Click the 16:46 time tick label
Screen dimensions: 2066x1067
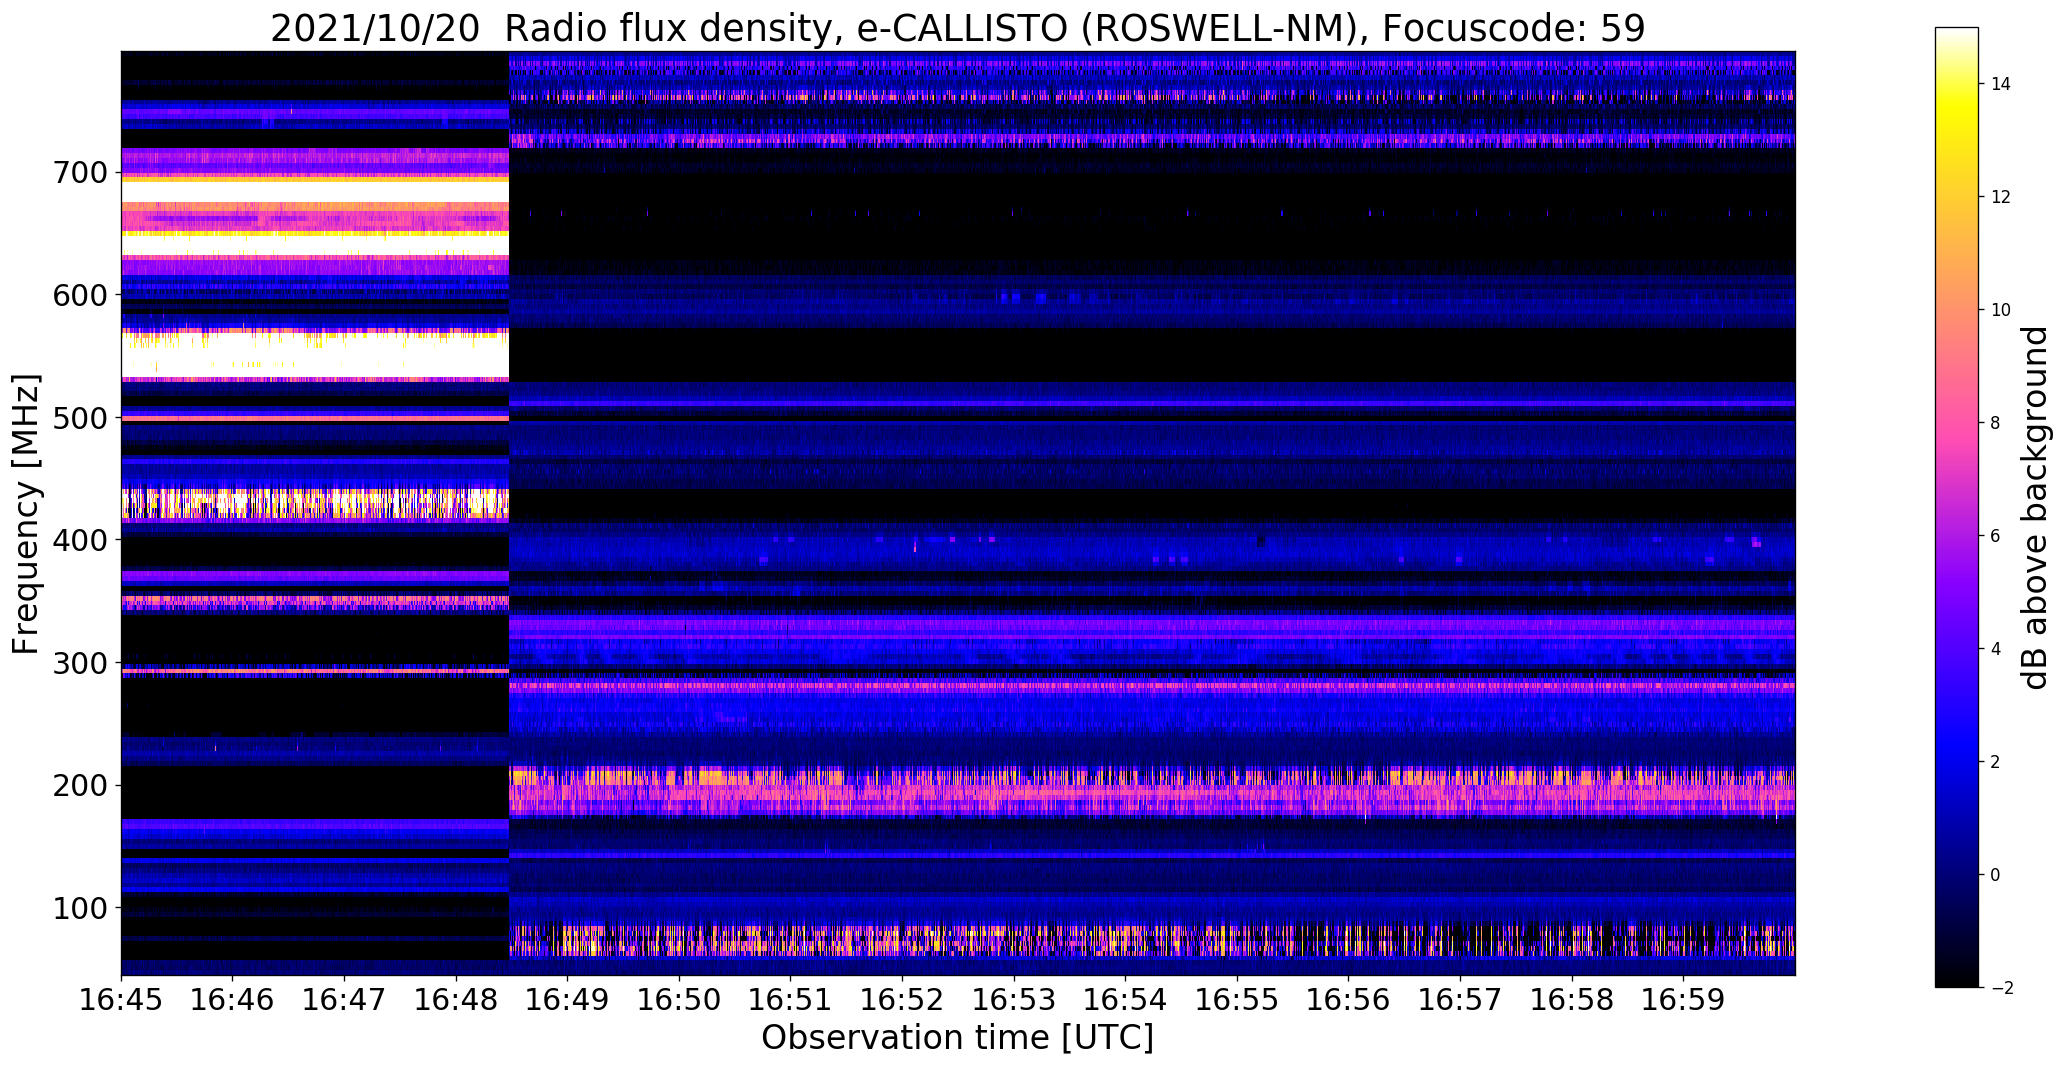click(233, 1000)
